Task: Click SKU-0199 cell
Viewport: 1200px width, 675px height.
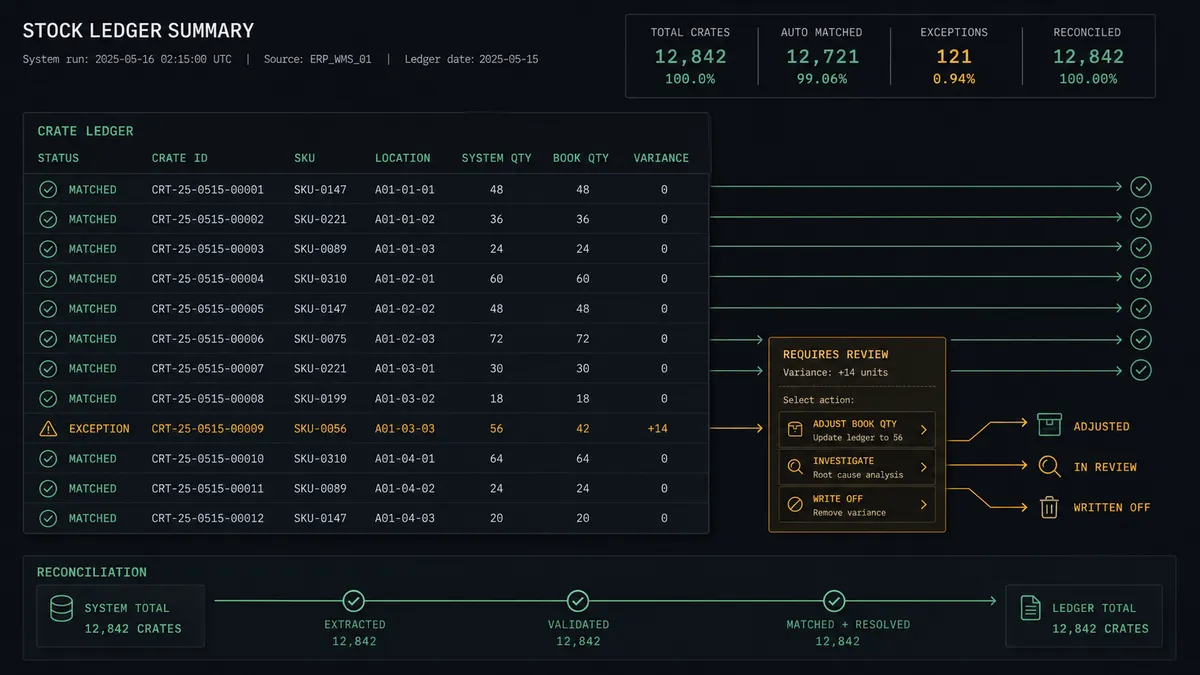Action: 320,399
